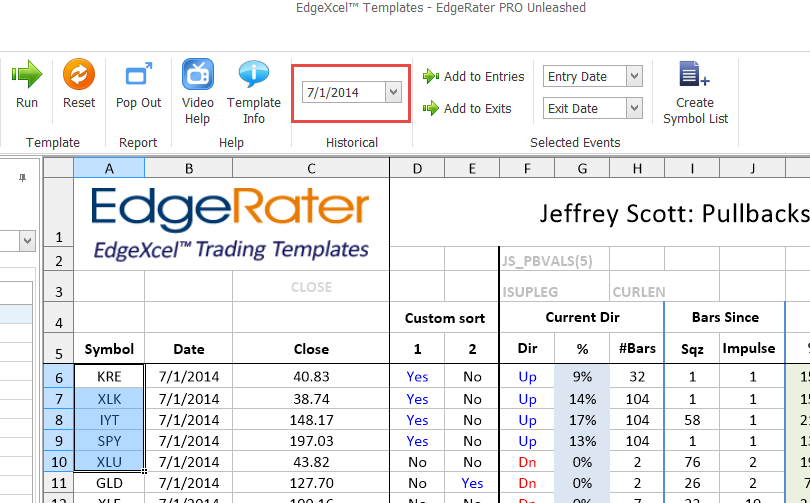Open the Entry Date dropdown

pyautogui.click(x=634, y=76)
